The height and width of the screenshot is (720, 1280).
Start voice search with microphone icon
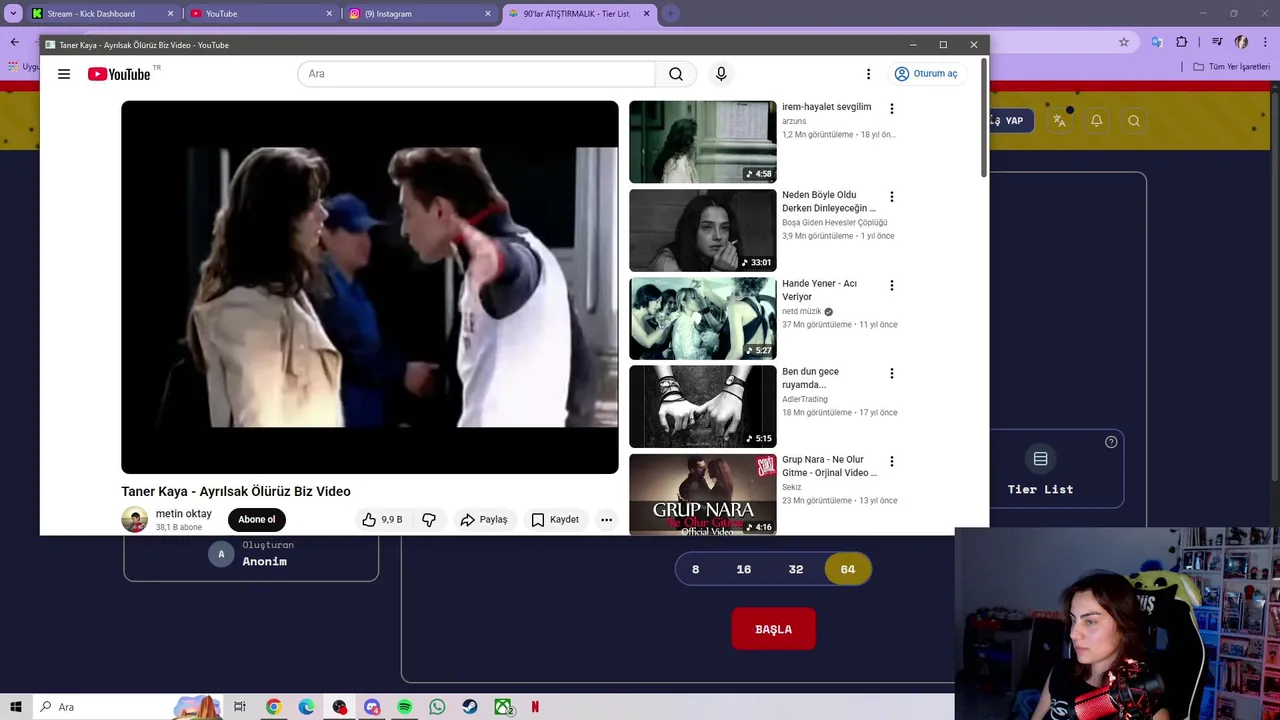click(x=721, y=74)
